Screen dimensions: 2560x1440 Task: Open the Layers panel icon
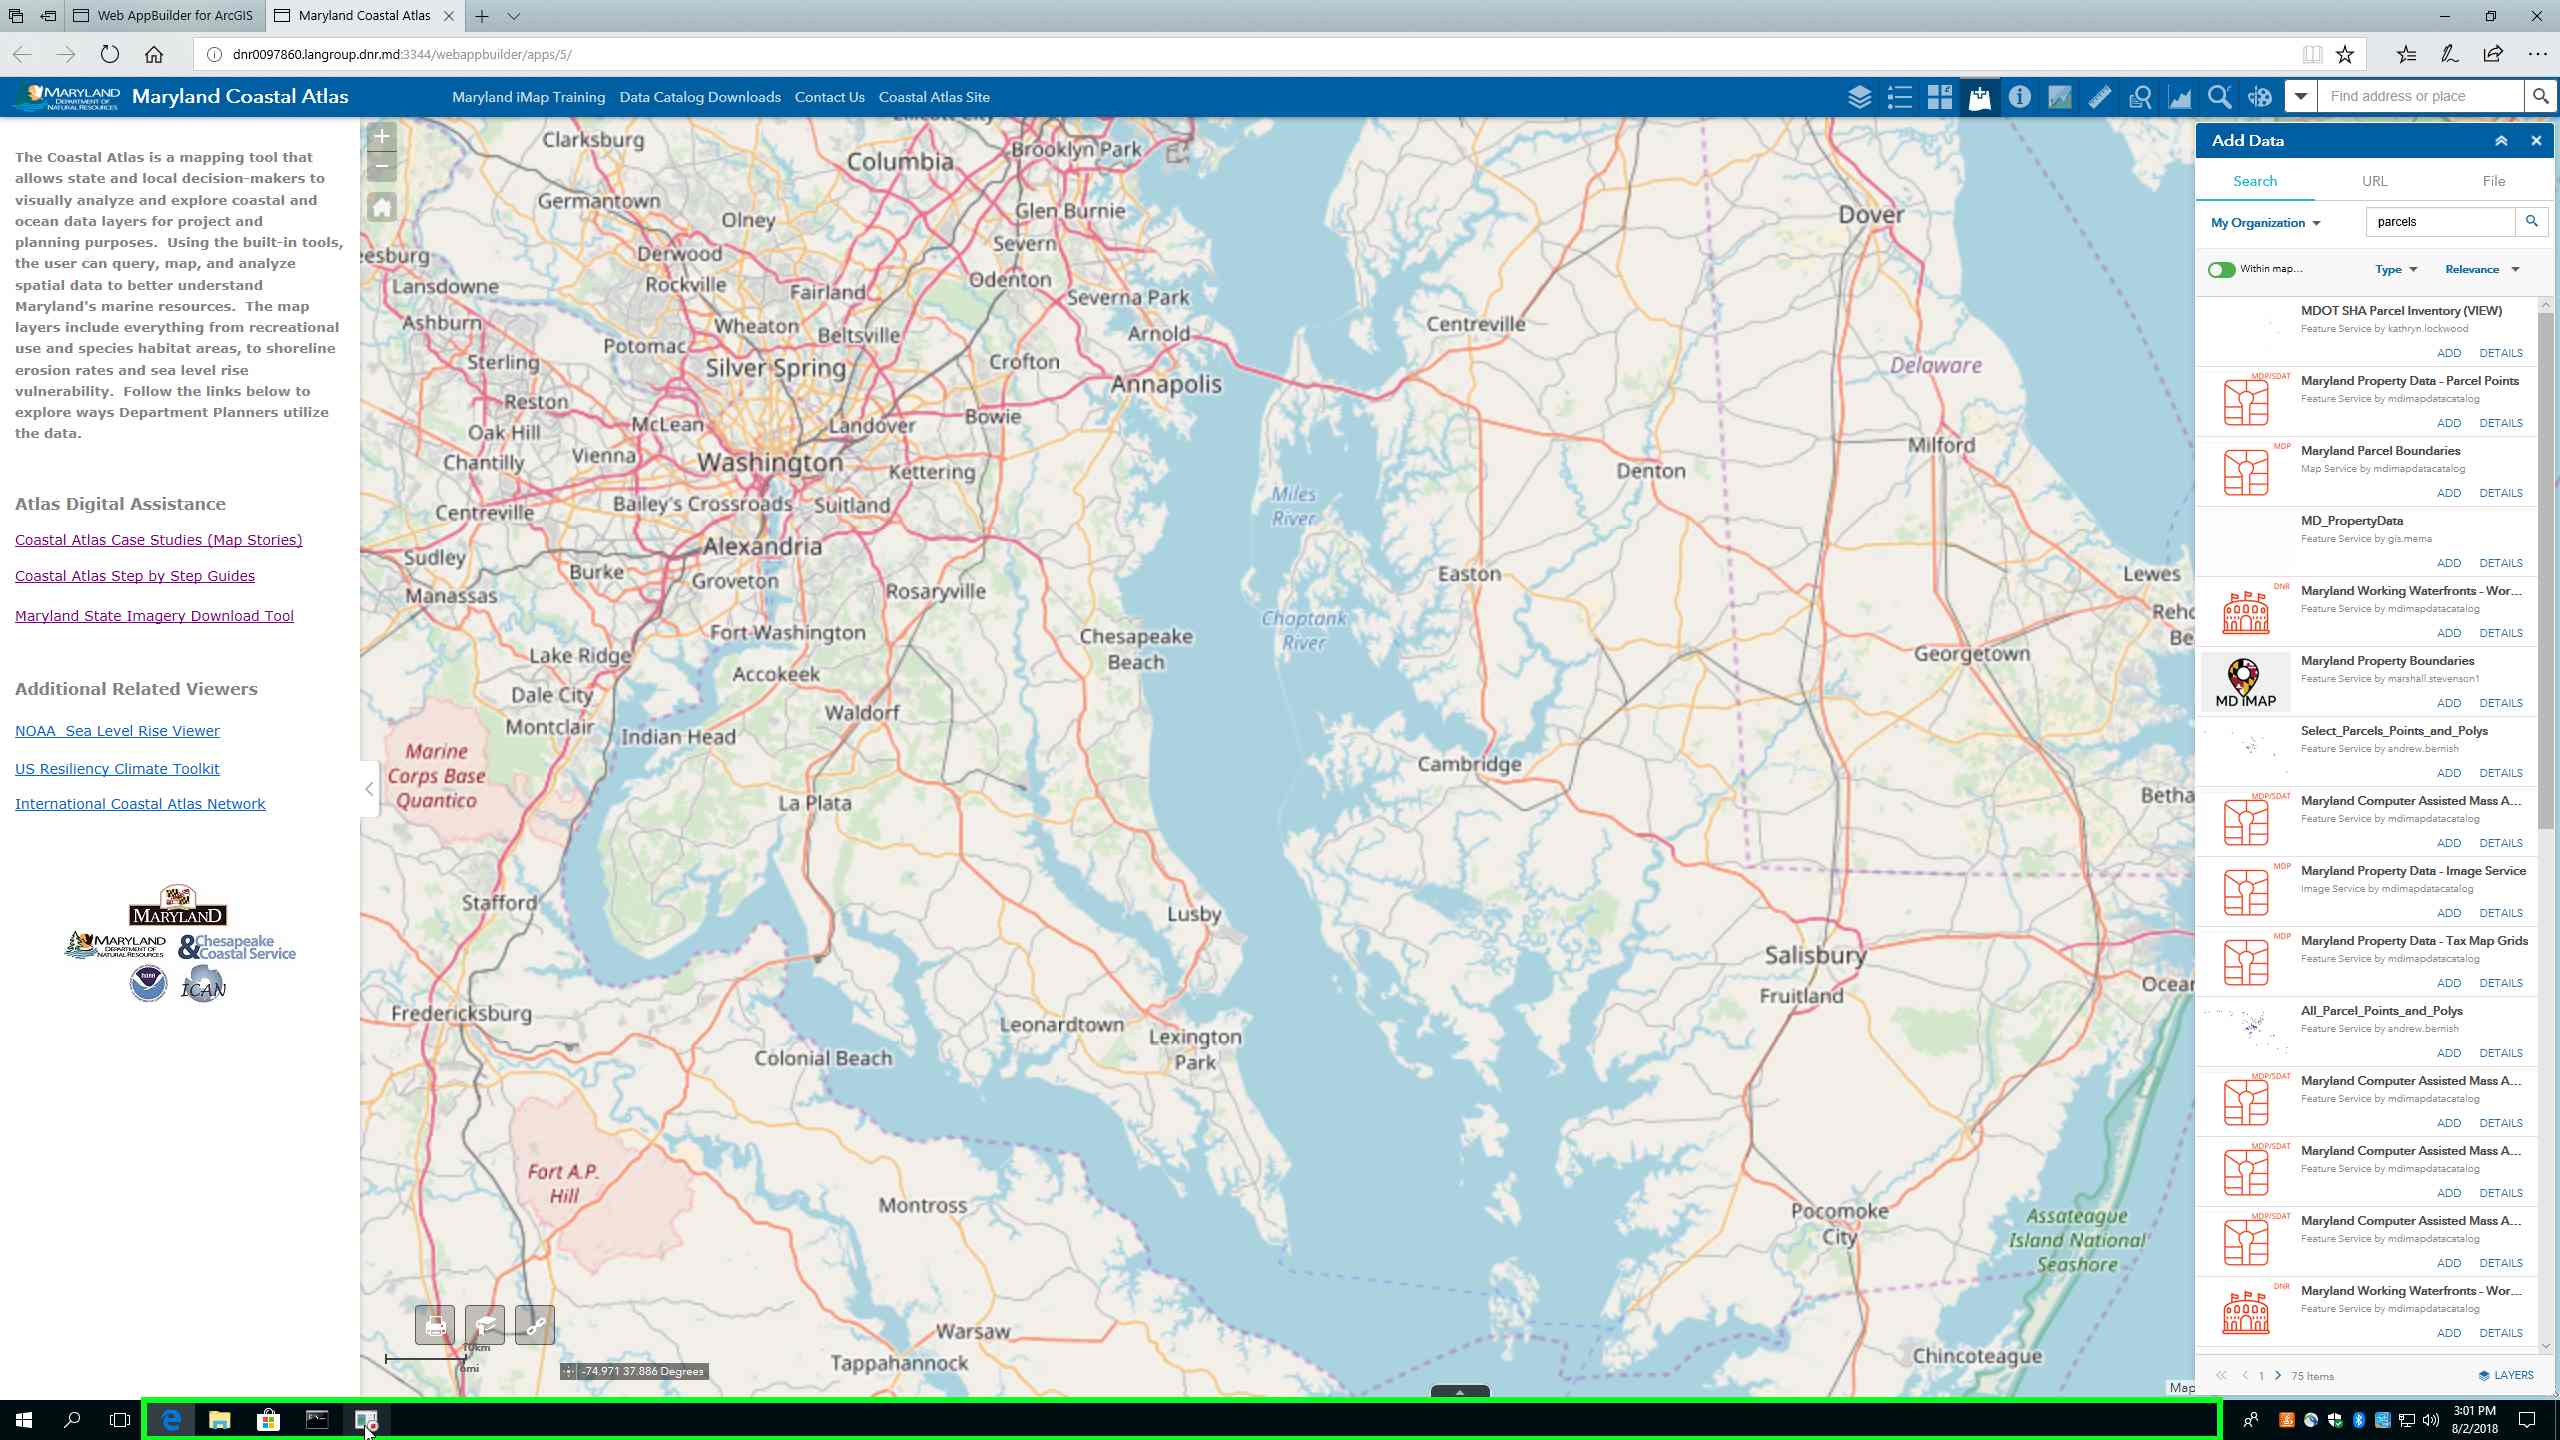pyautogui.click(x=1860, y=97)
